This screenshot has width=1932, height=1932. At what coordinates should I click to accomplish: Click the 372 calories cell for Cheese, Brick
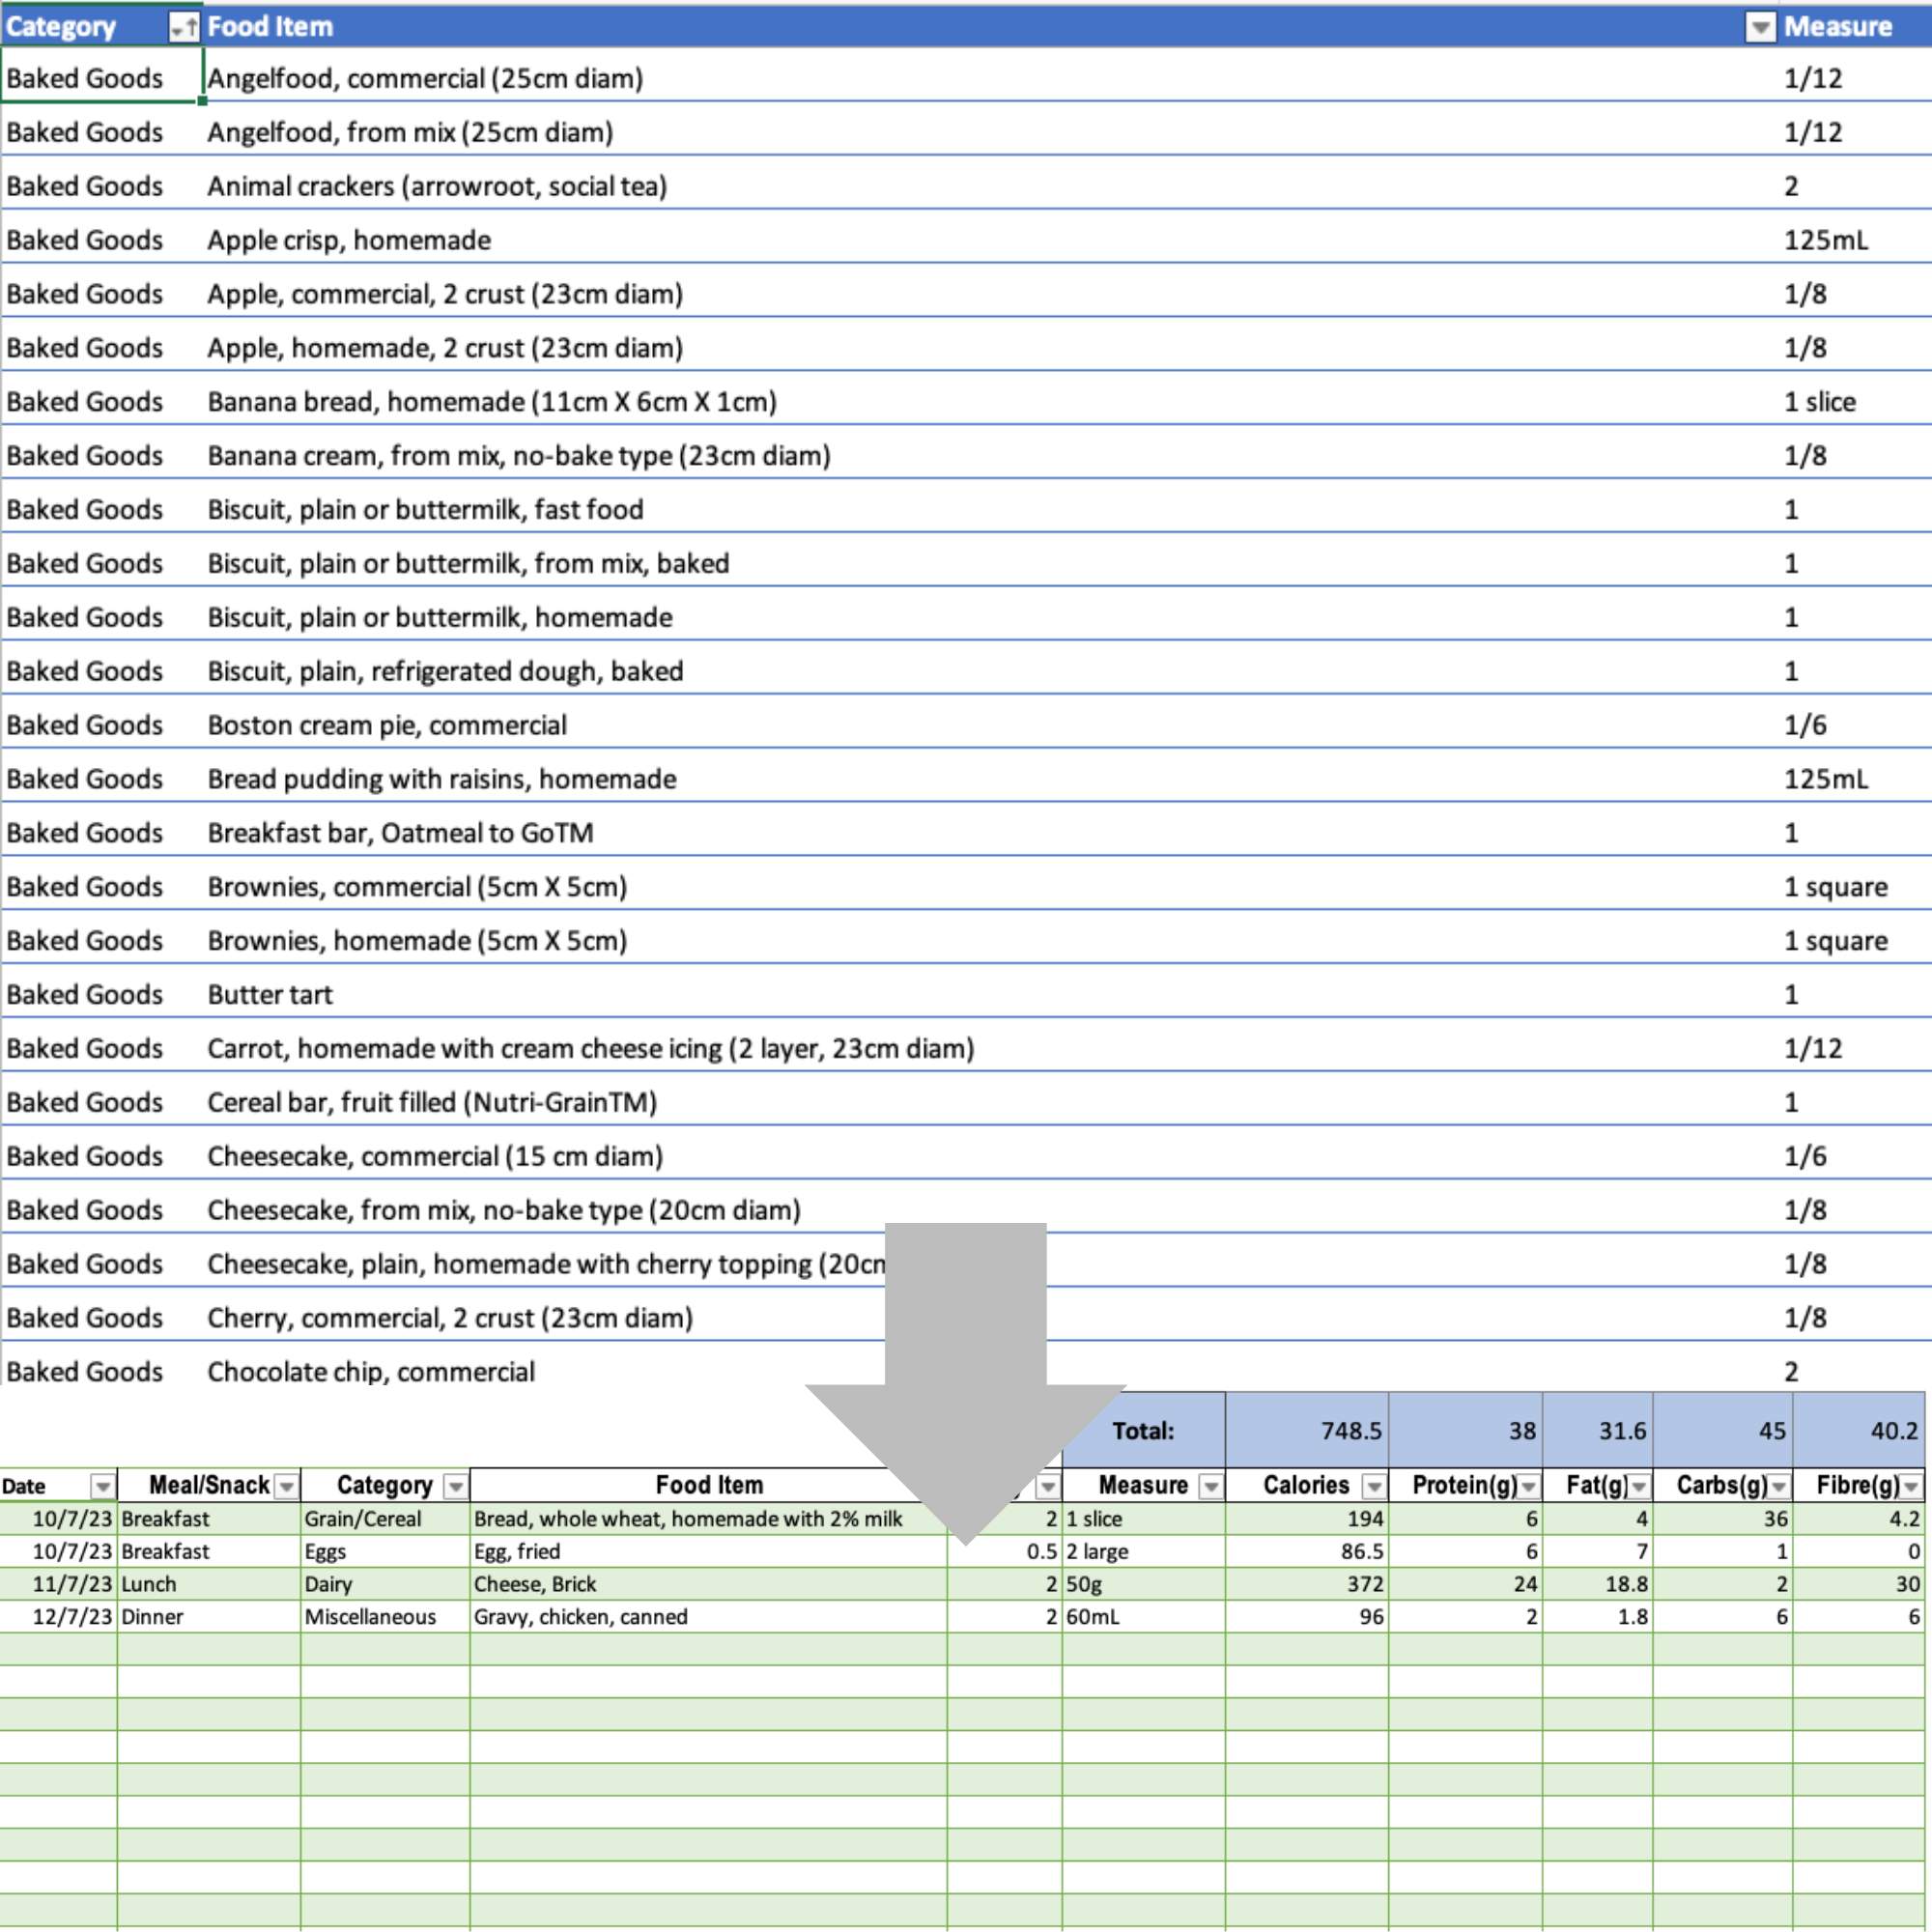1307,1585
